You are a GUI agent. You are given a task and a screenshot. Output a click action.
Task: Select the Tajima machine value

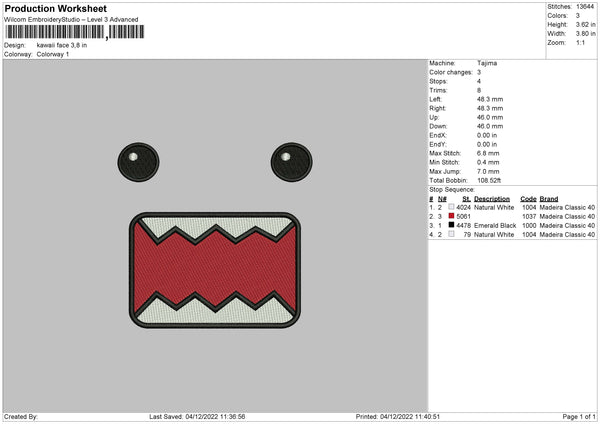pyautogui.click(x=487, y=63)
